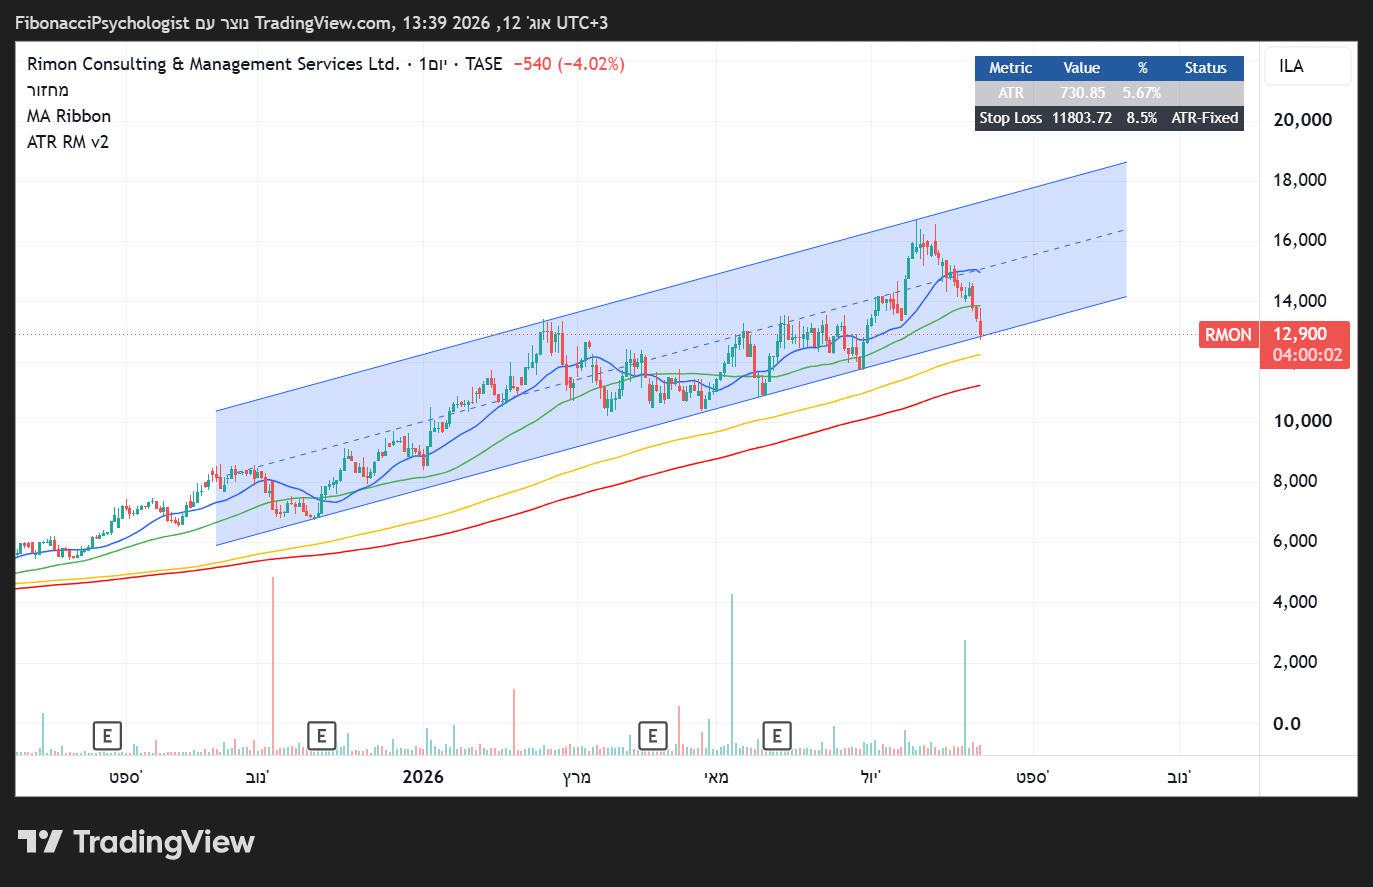Click the tall red volume bar above the left נוב' label
The width and height of the screenshot is (1373, 887).
click(273, 665)
